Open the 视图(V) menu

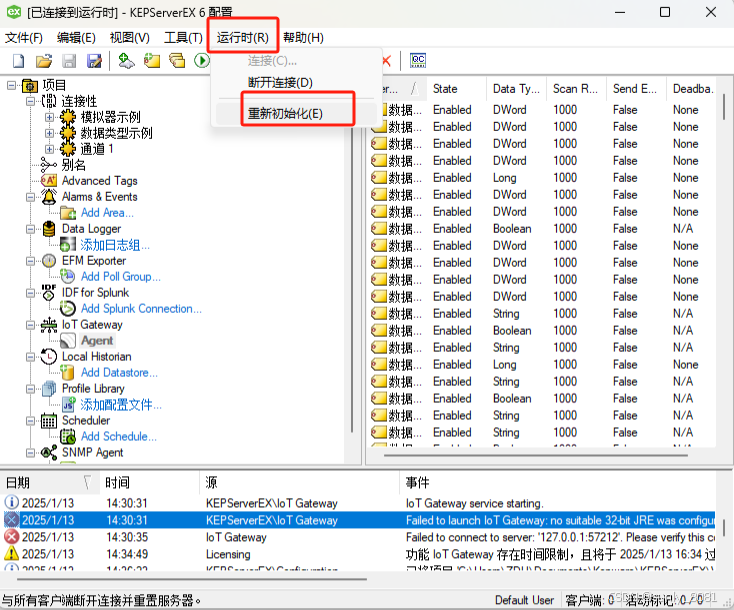pyautogui.click(x=130, y=37)
